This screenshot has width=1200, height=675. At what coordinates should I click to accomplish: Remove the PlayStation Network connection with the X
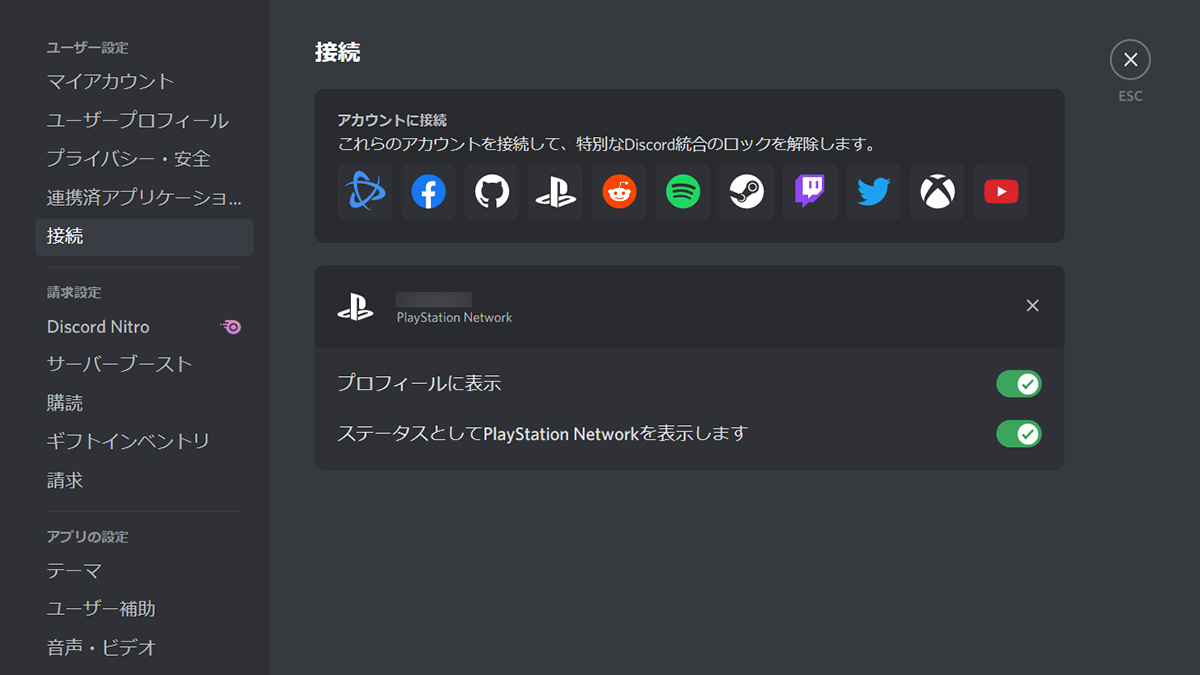1032,305
